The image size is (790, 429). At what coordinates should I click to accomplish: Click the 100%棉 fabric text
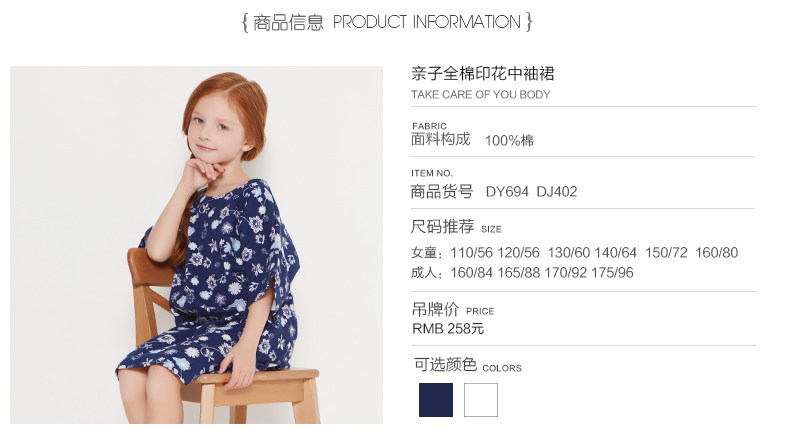pos(509,141)
